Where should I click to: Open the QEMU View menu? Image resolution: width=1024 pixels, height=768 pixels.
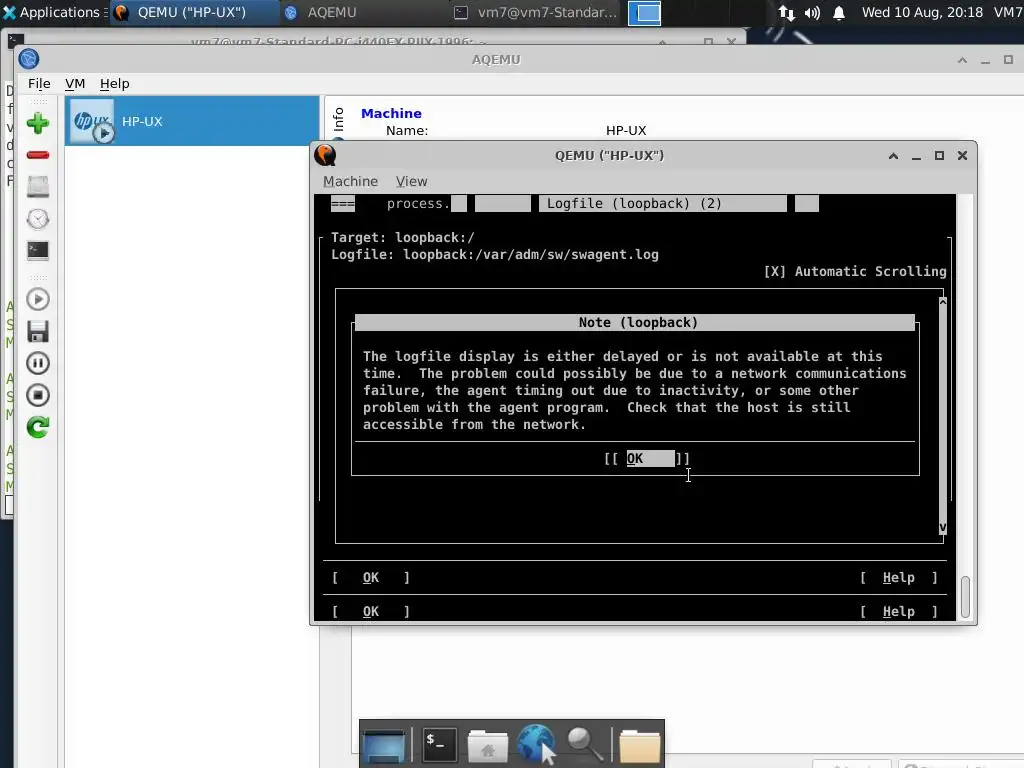click(411, 182)
